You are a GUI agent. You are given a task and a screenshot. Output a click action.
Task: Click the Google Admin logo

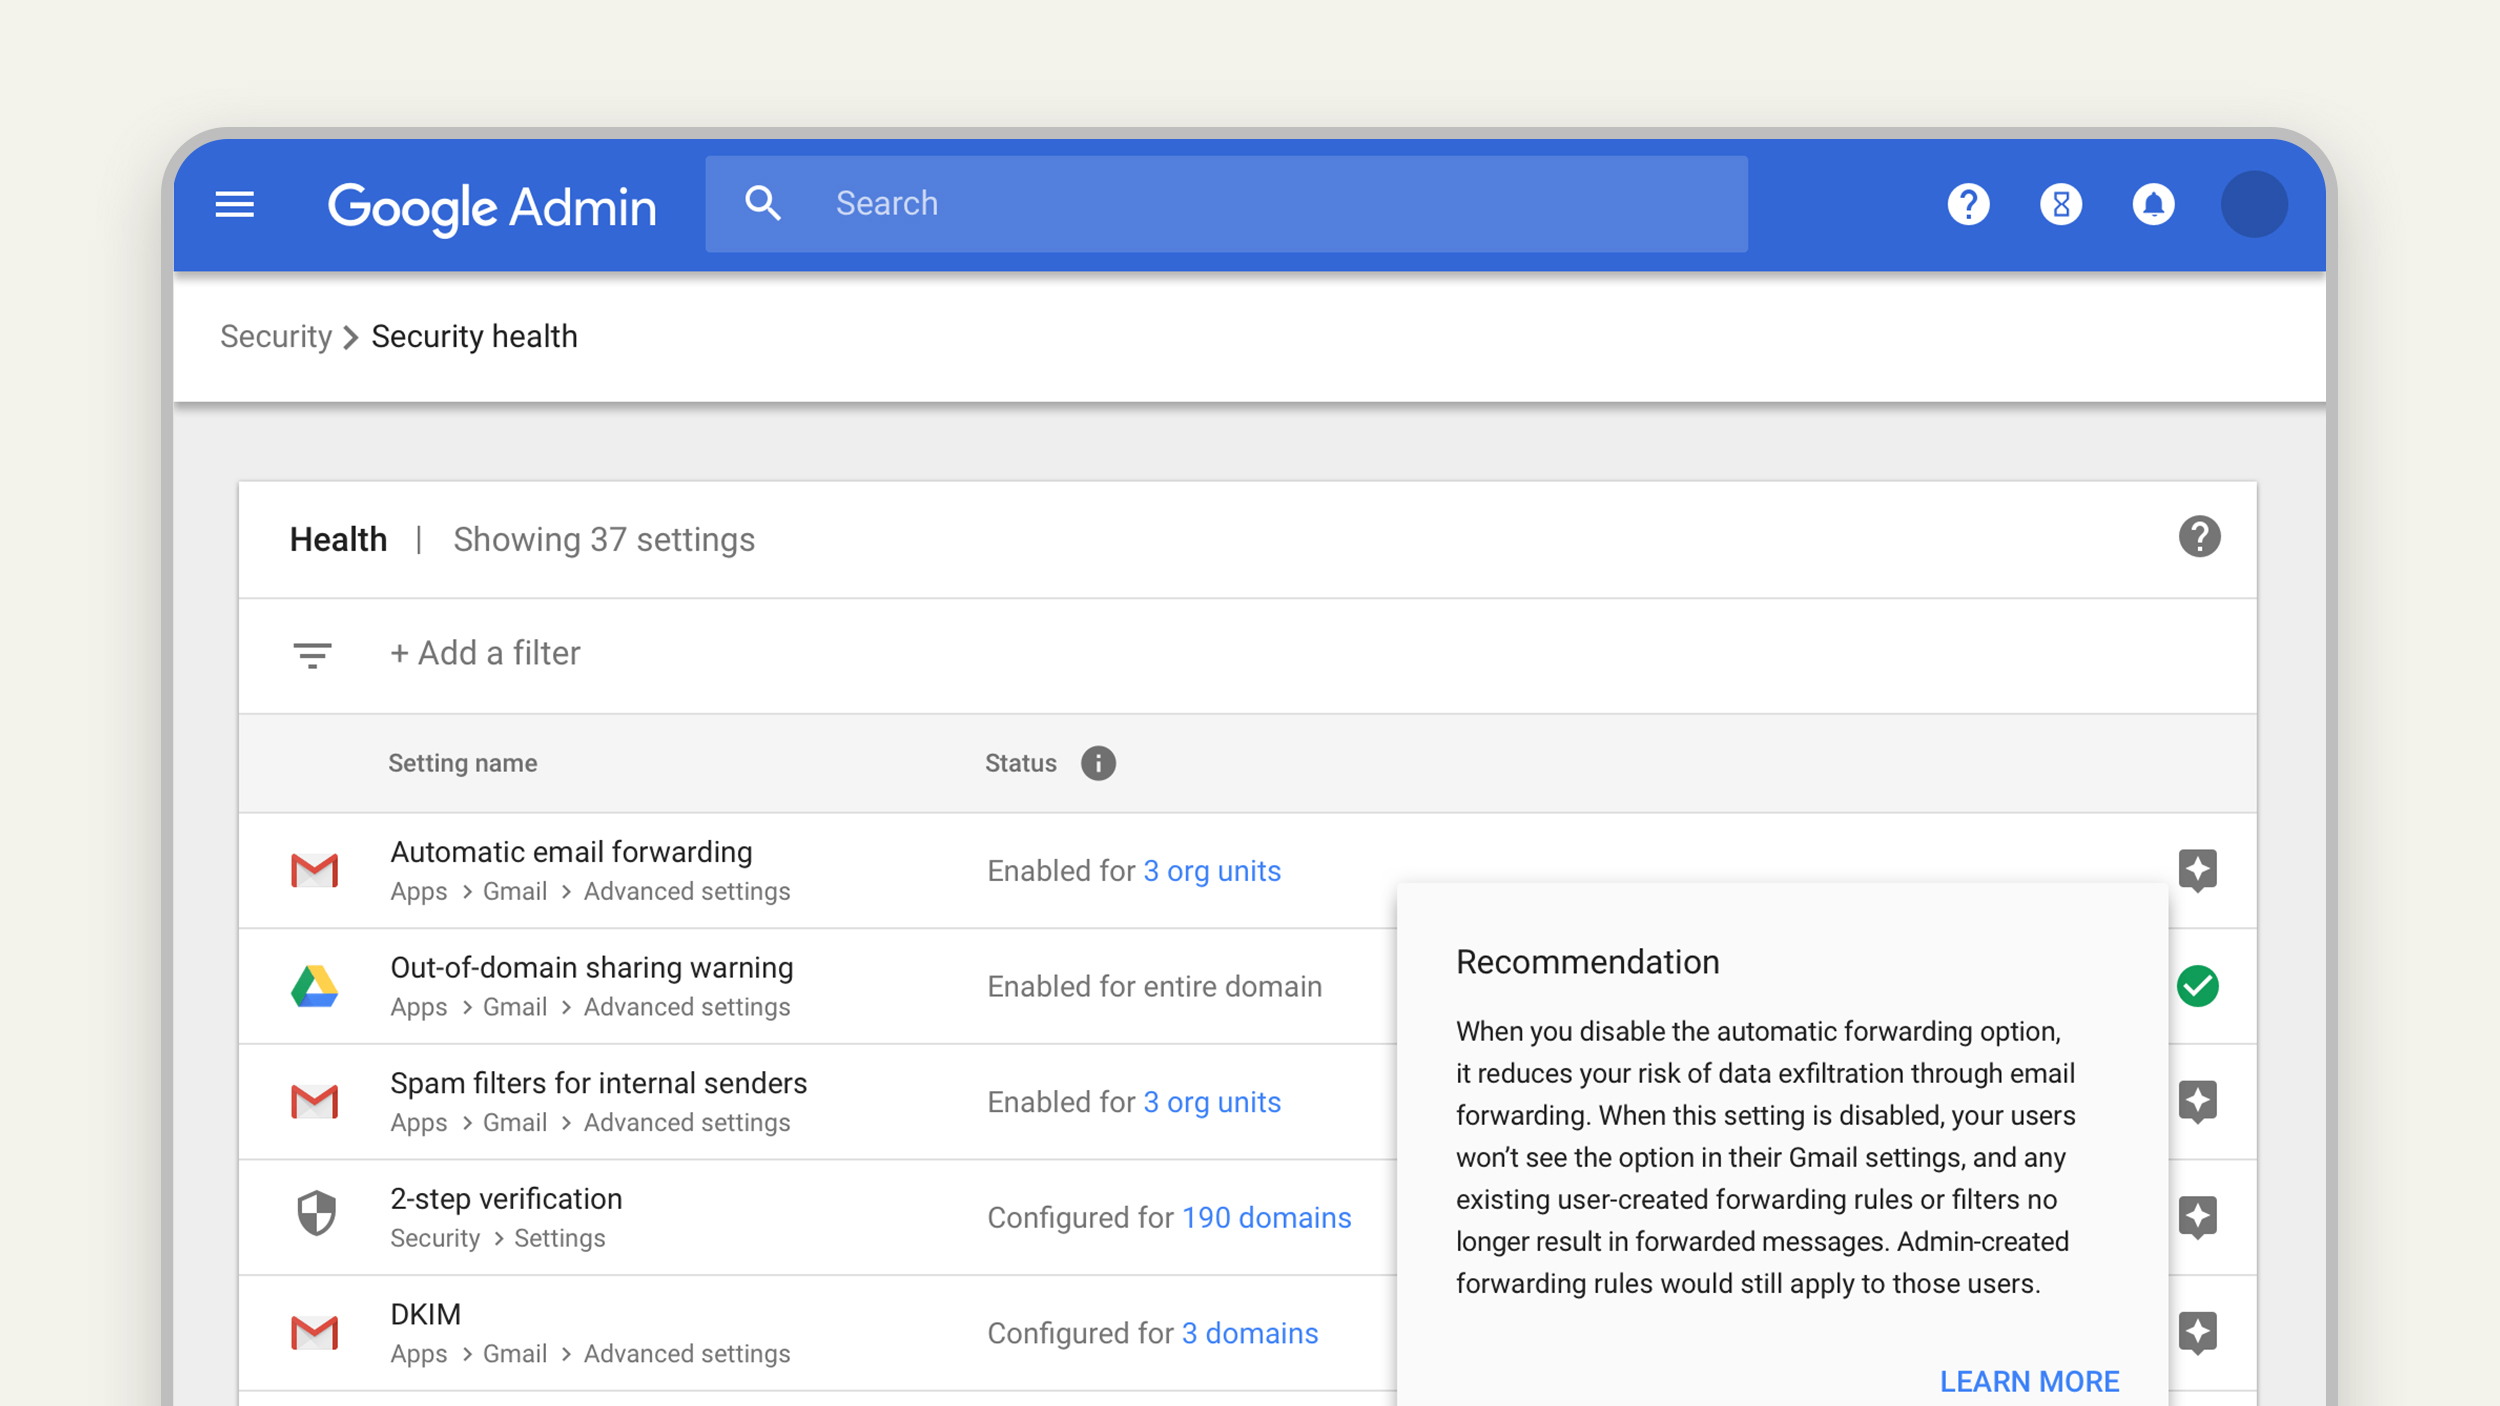(x=492, y=207)
